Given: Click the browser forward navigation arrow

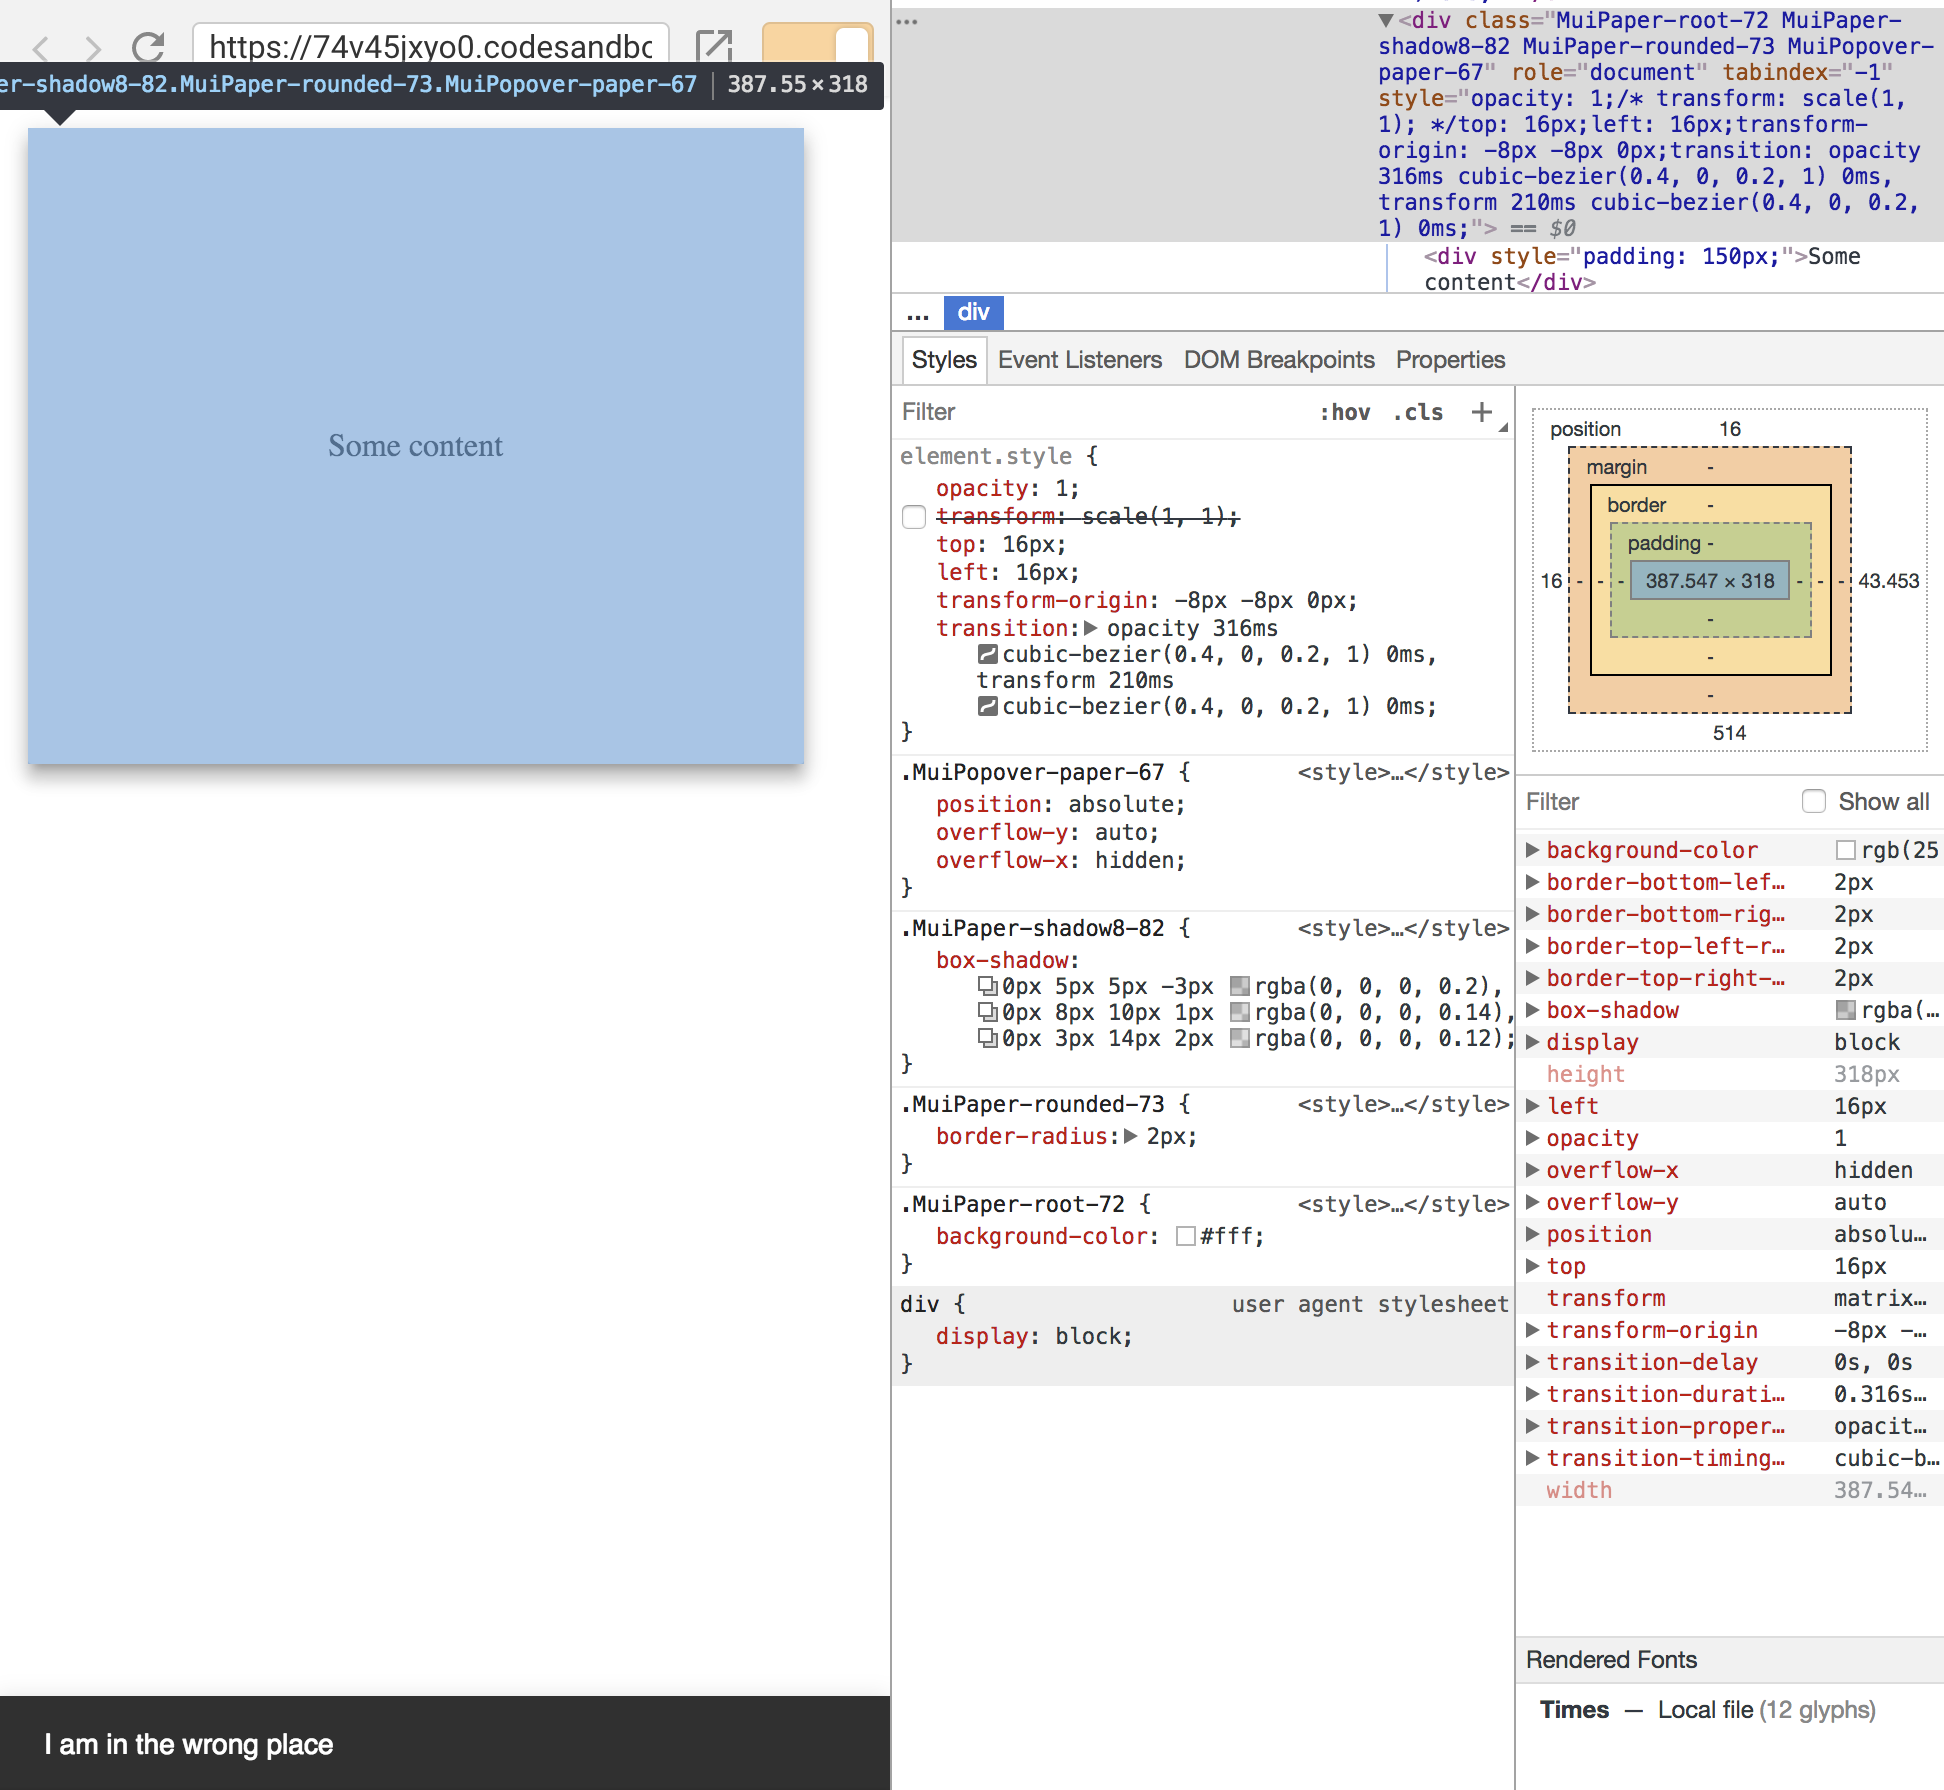Looking at the screenshot, I should (91, 47).
